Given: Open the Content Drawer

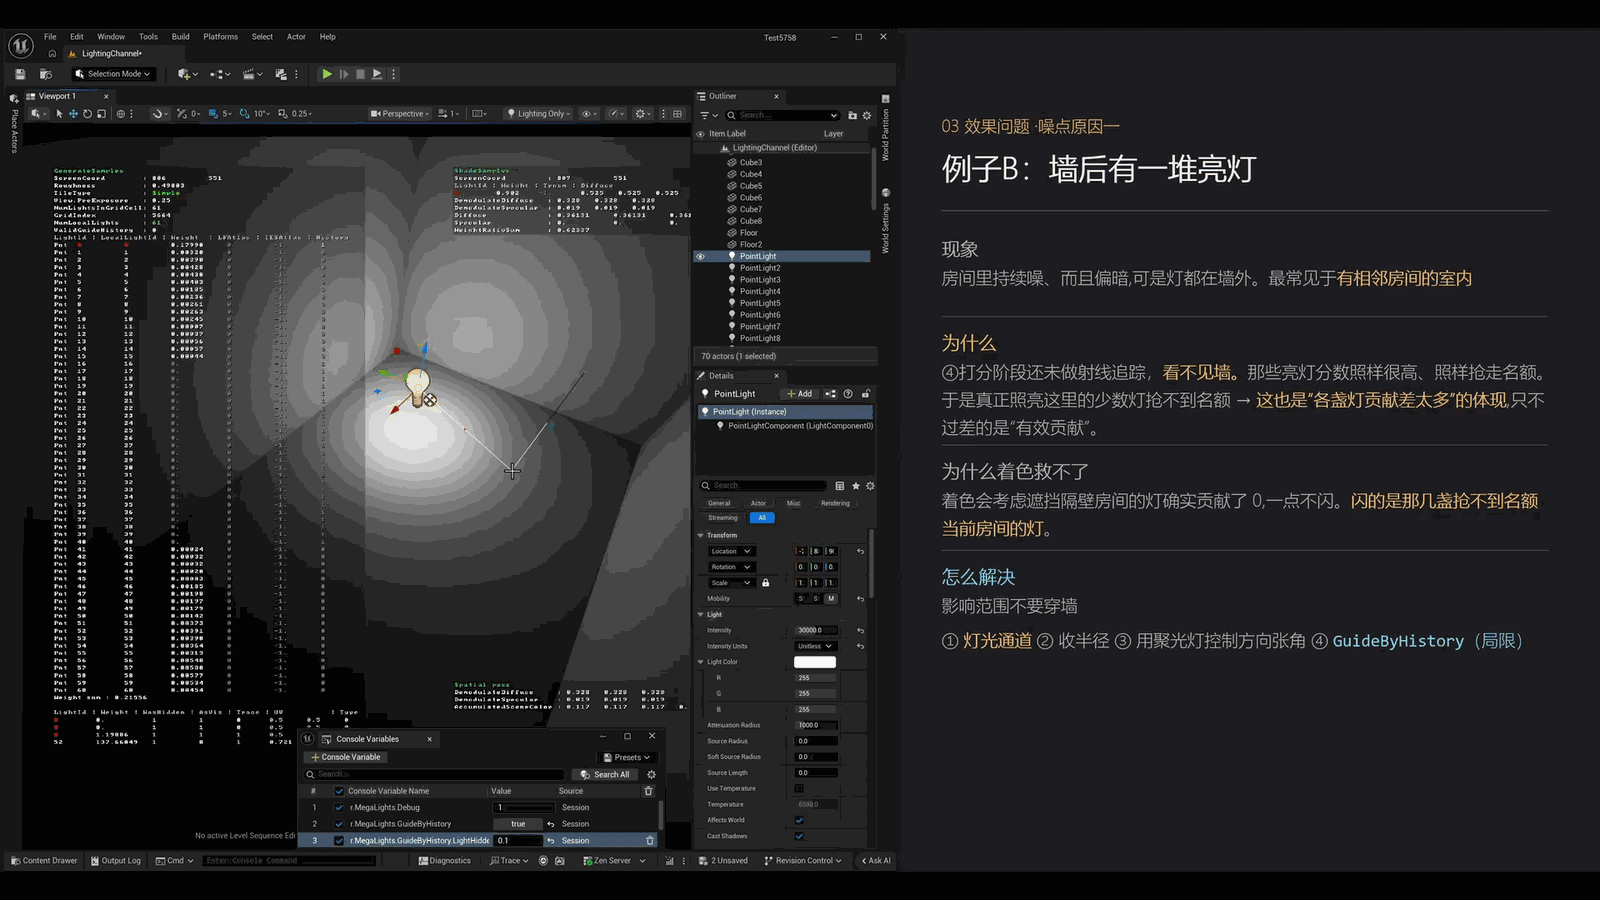Looking at the screenshot, I should [x=44, y=861].
